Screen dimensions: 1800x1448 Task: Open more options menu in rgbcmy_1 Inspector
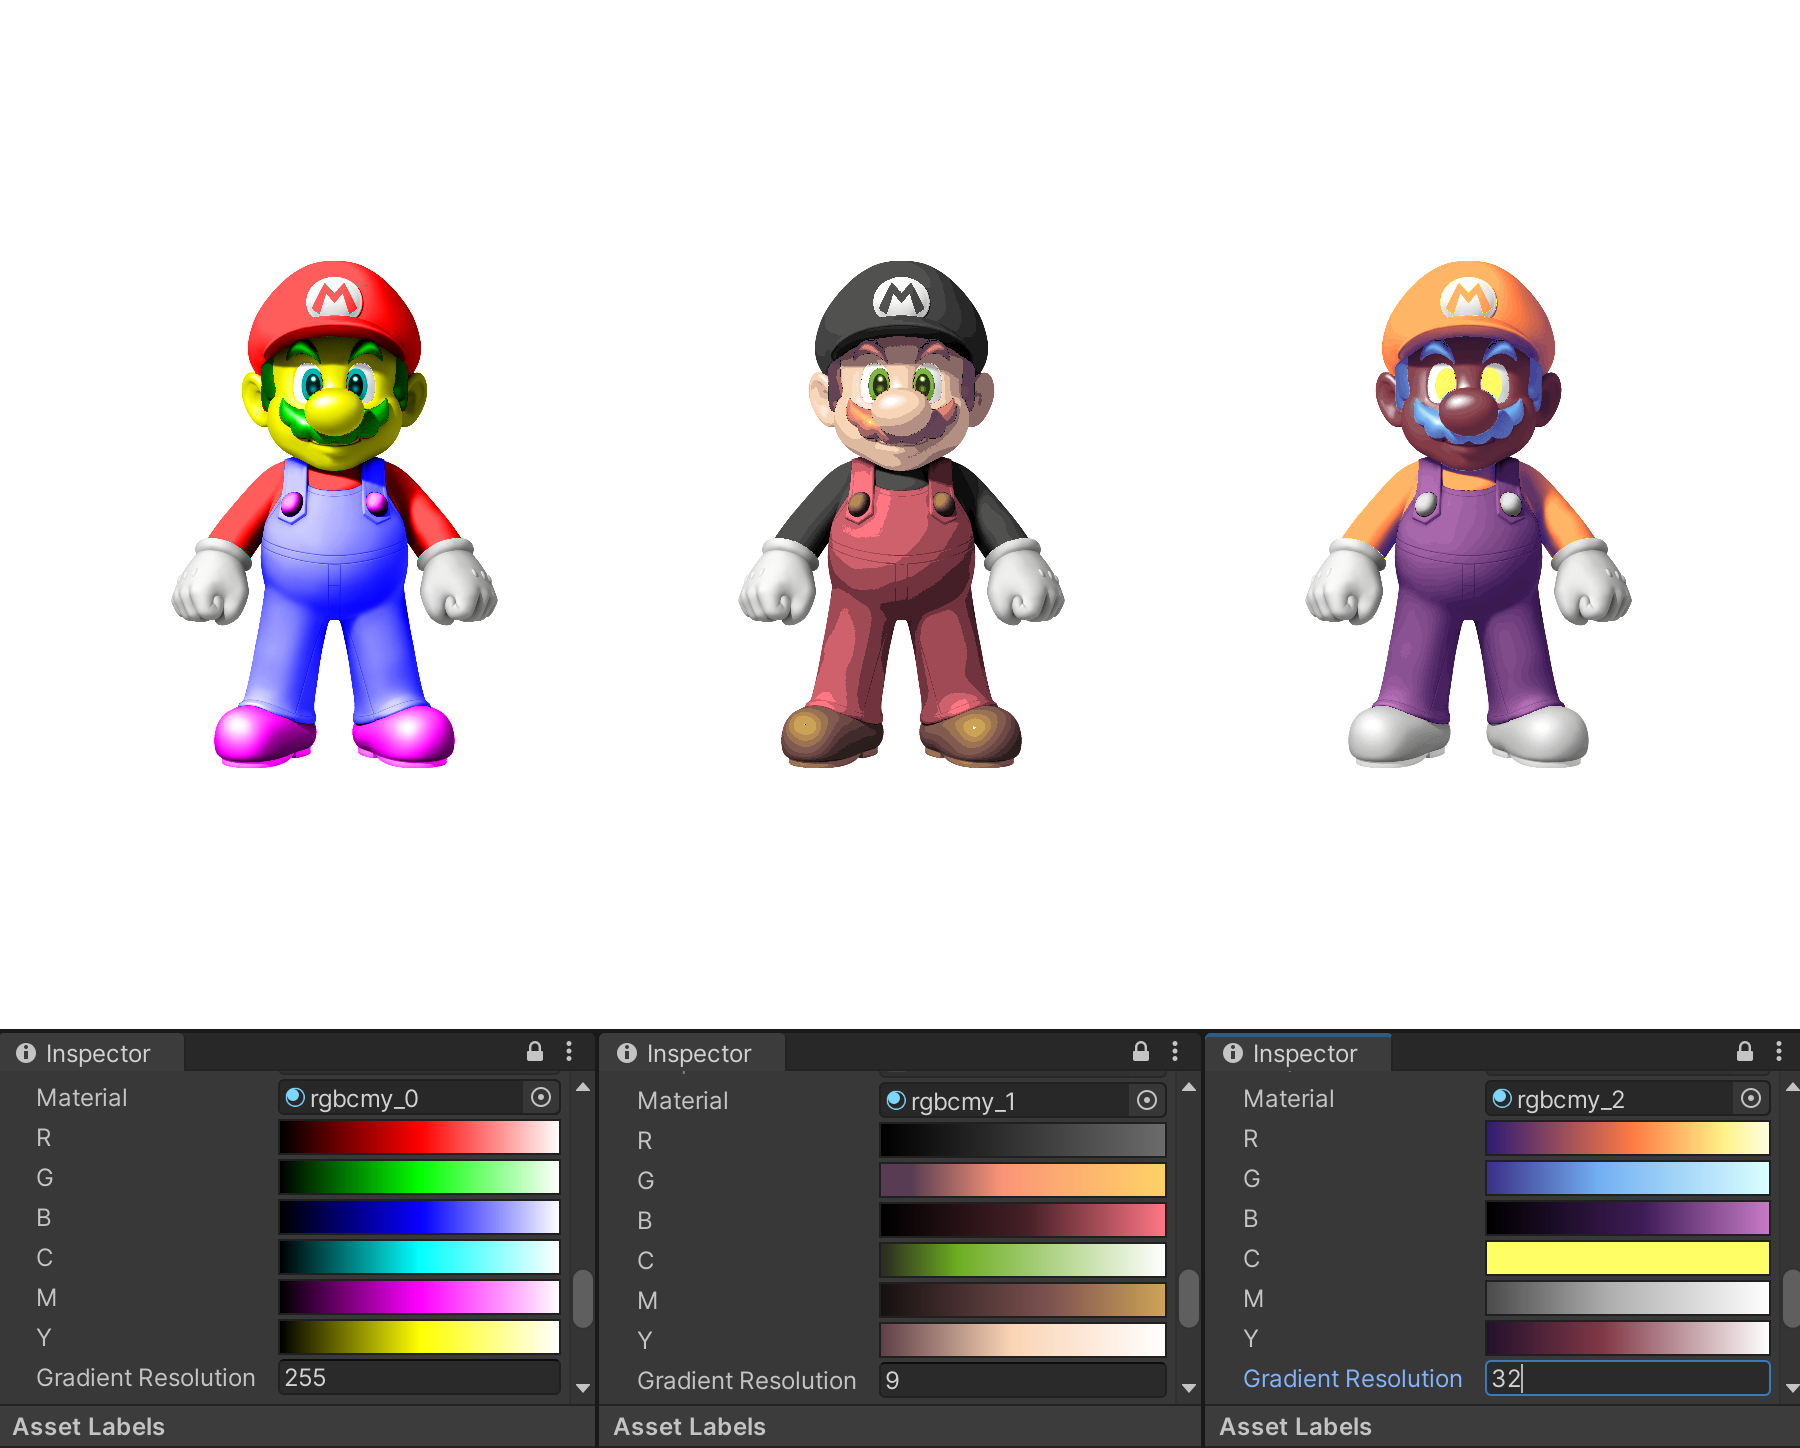[1175, 1051]
